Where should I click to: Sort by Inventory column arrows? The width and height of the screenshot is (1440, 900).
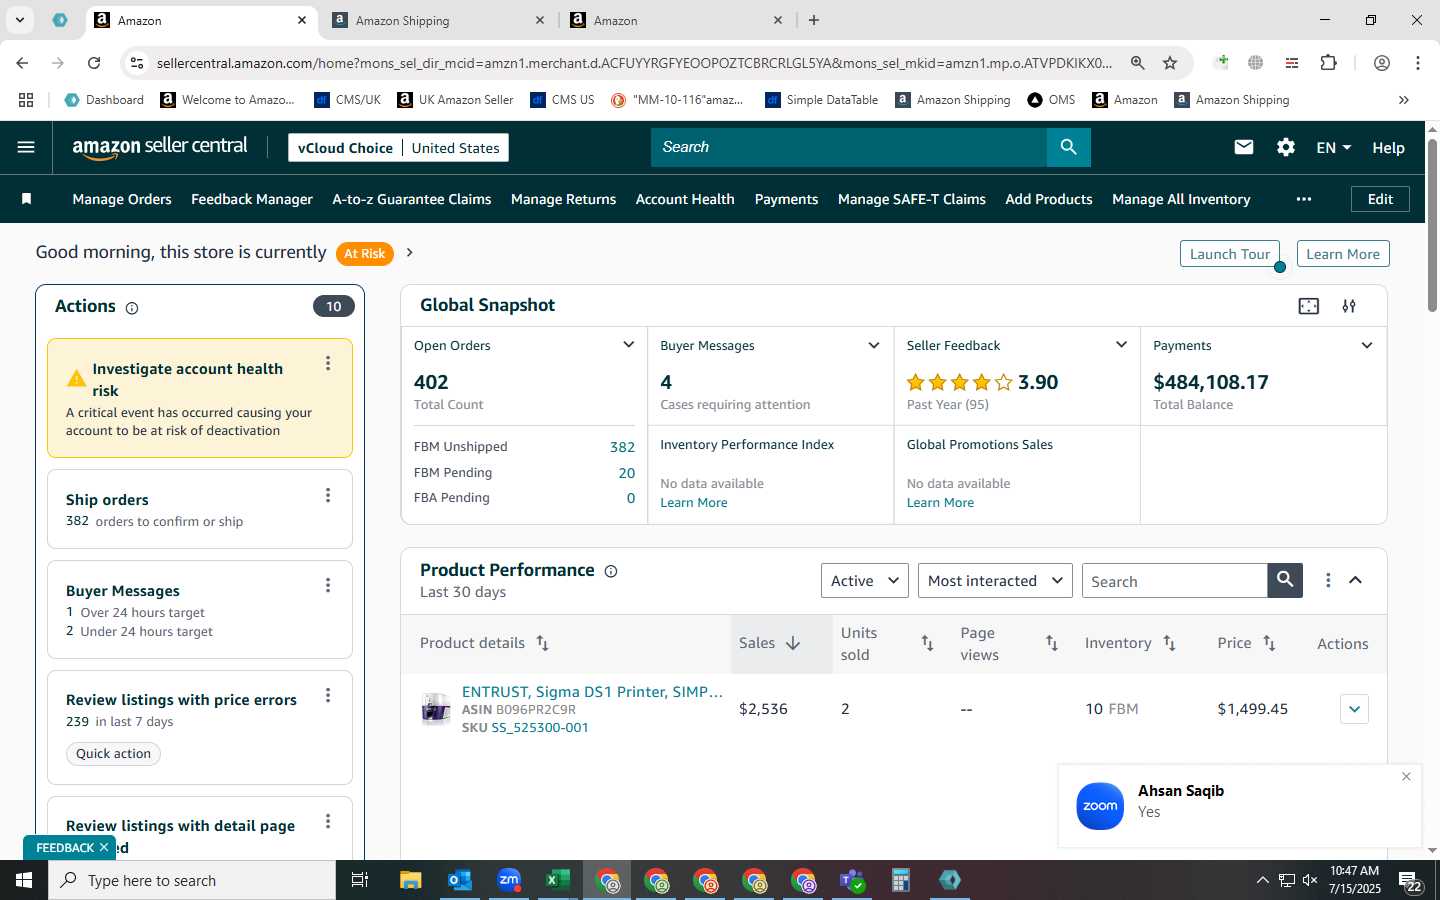pos(1169,643)
